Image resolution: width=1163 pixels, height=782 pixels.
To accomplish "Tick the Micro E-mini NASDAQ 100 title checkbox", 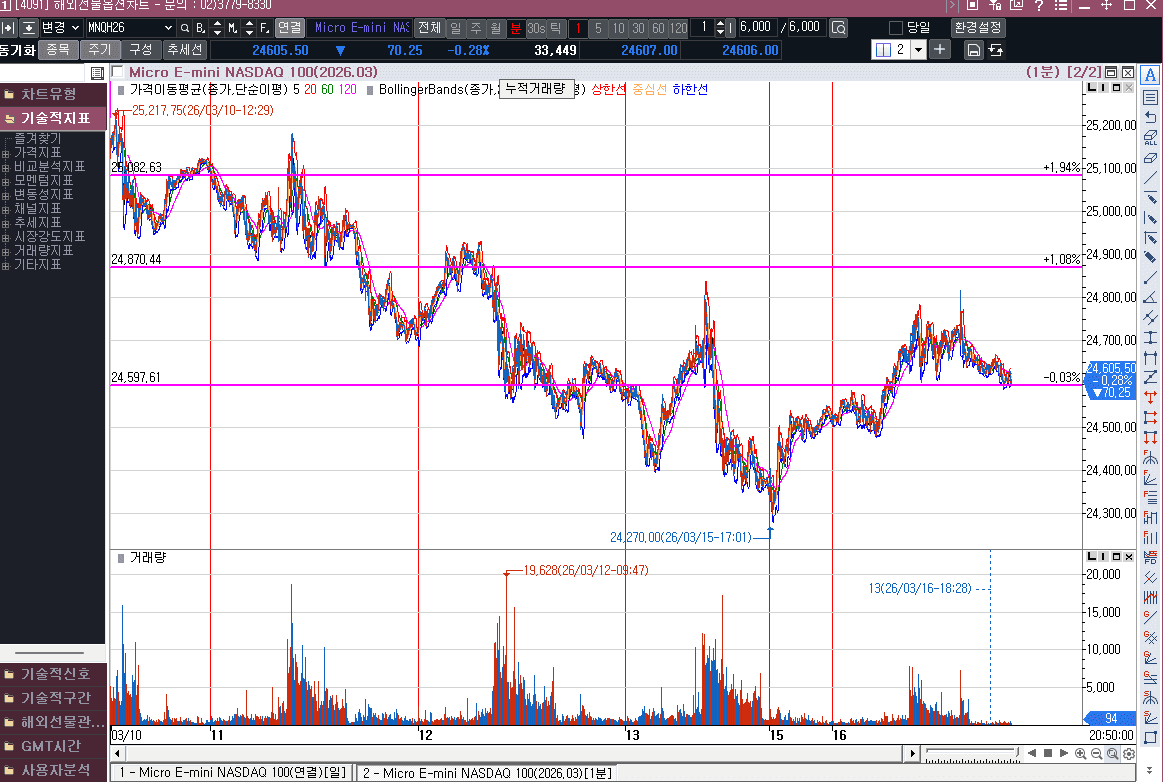I will pyautogui.click(x=118, y=72).
